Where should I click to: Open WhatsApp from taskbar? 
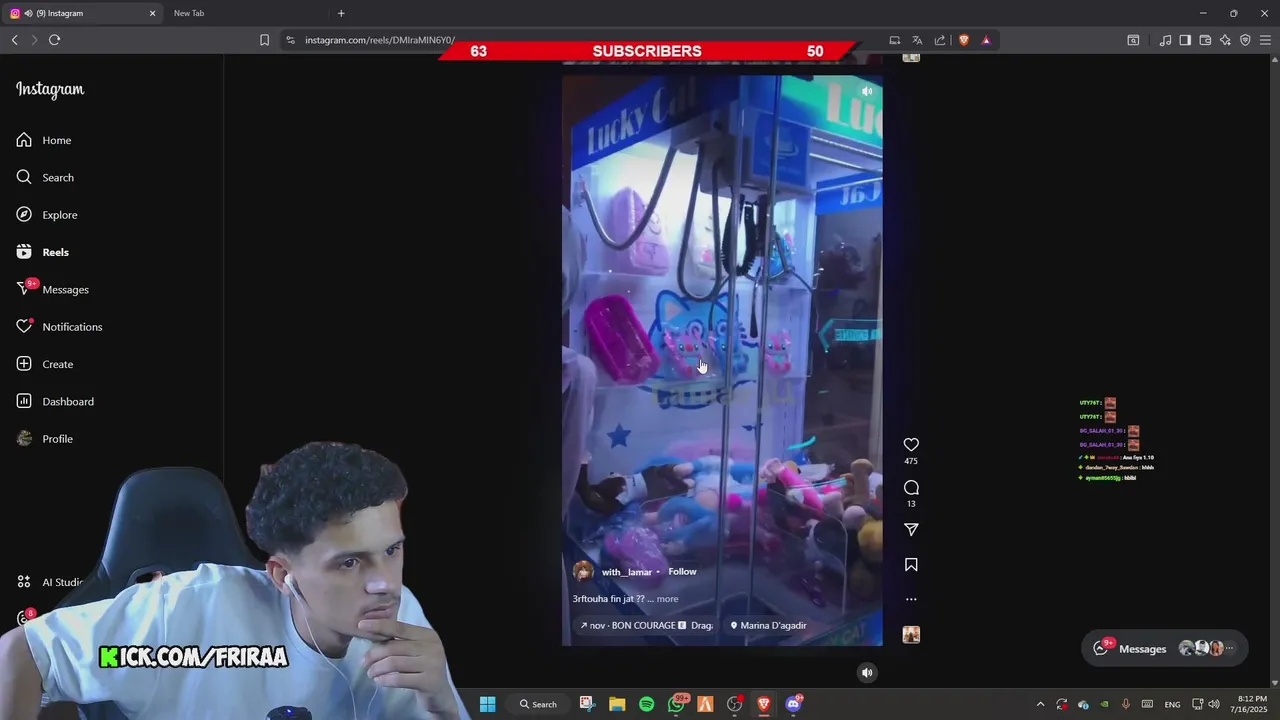676,704
